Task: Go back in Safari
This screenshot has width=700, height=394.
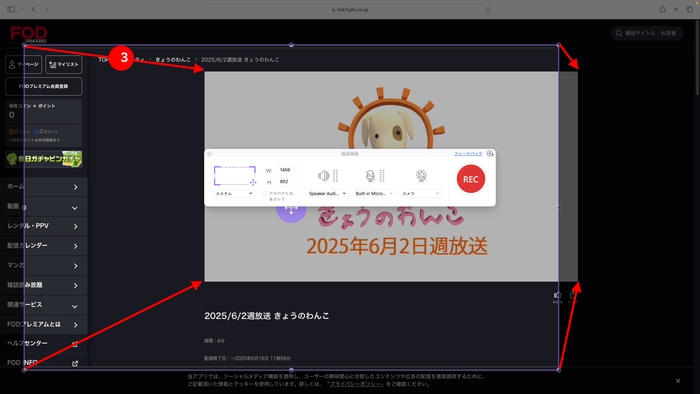Action: point(34,9)
